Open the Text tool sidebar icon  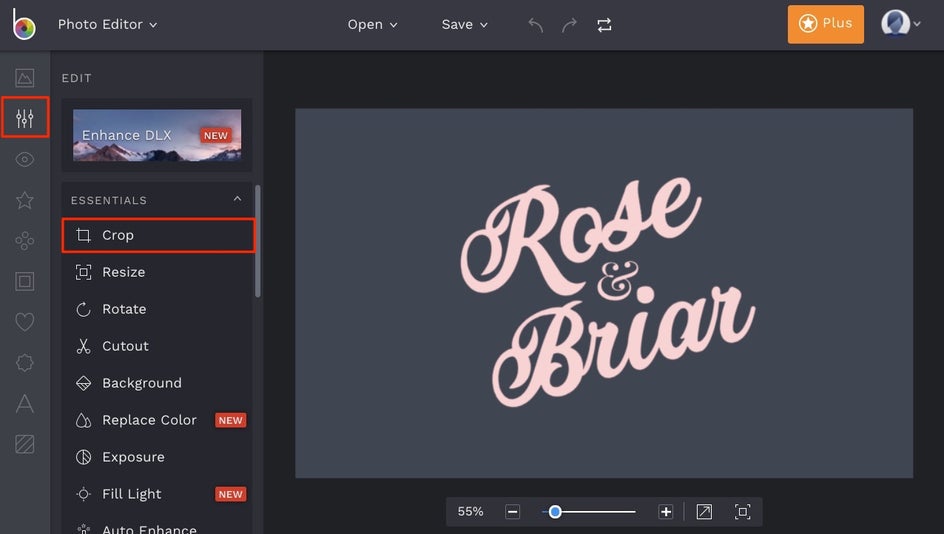click(x=25, y=404)
